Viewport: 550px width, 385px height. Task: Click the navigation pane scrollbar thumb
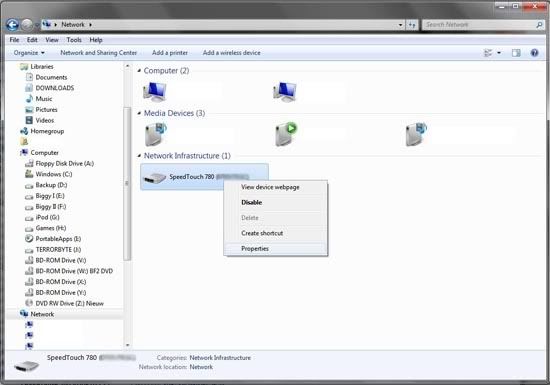(x=127, y=184)
